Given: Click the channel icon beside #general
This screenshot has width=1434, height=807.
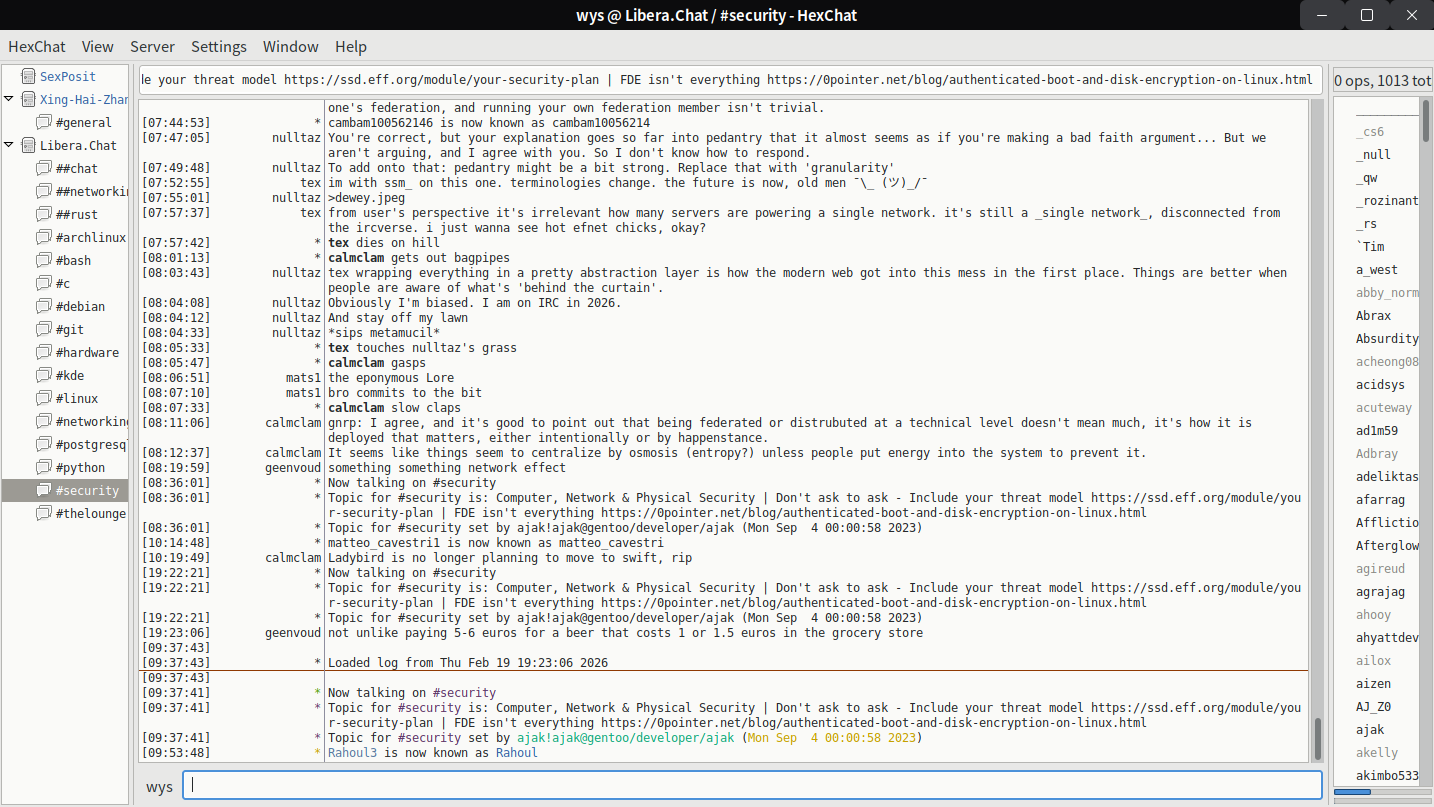Looking at the screenshot, I should [43, 122].
